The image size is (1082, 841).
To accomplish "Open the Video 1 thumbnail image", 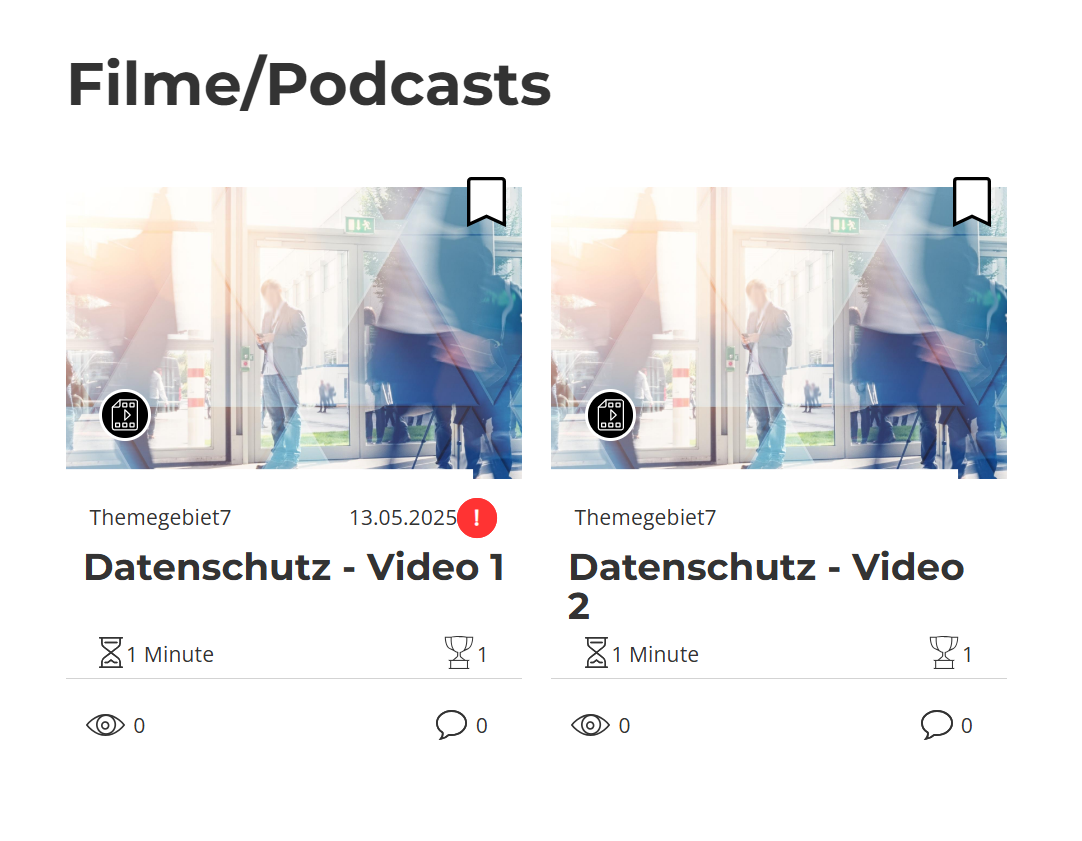I will pos(294,333).
